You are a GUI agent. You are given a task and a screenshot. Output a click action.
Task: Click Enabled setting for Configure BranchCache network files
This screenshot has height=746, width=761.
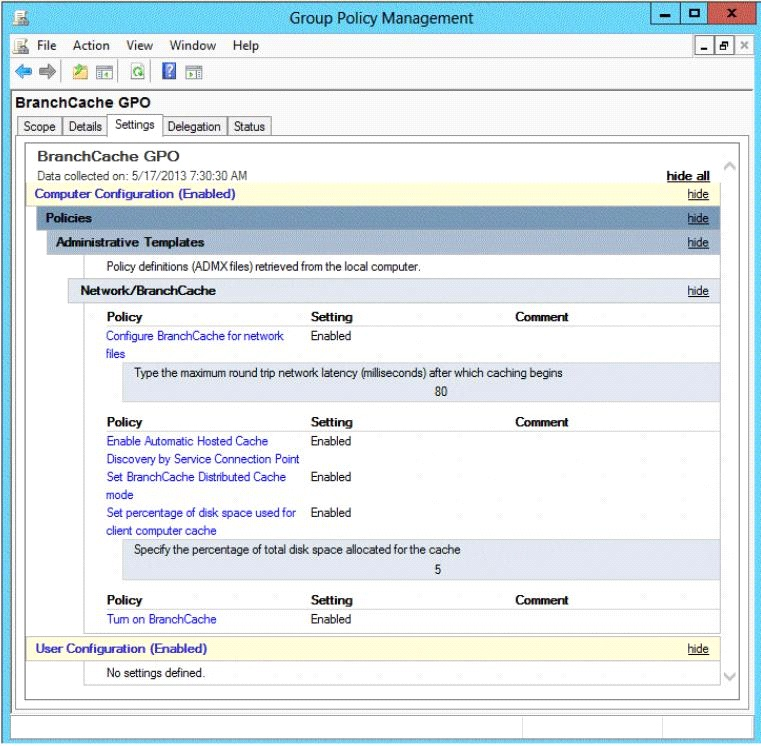click(331, 336)
